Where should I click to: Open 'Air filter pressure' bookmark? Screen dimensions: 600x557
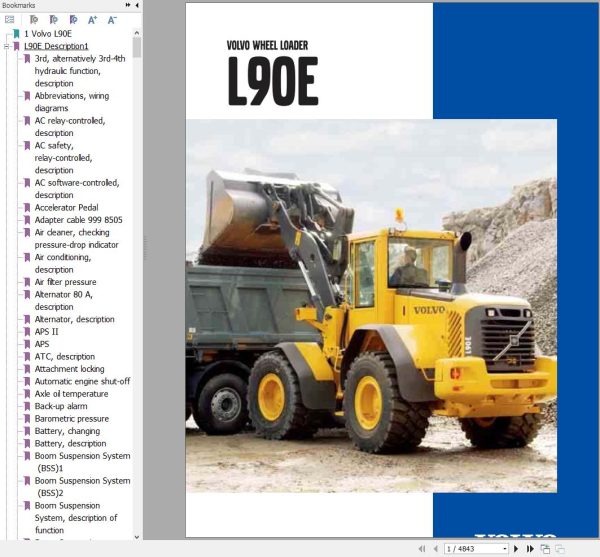tap(65, 282)
